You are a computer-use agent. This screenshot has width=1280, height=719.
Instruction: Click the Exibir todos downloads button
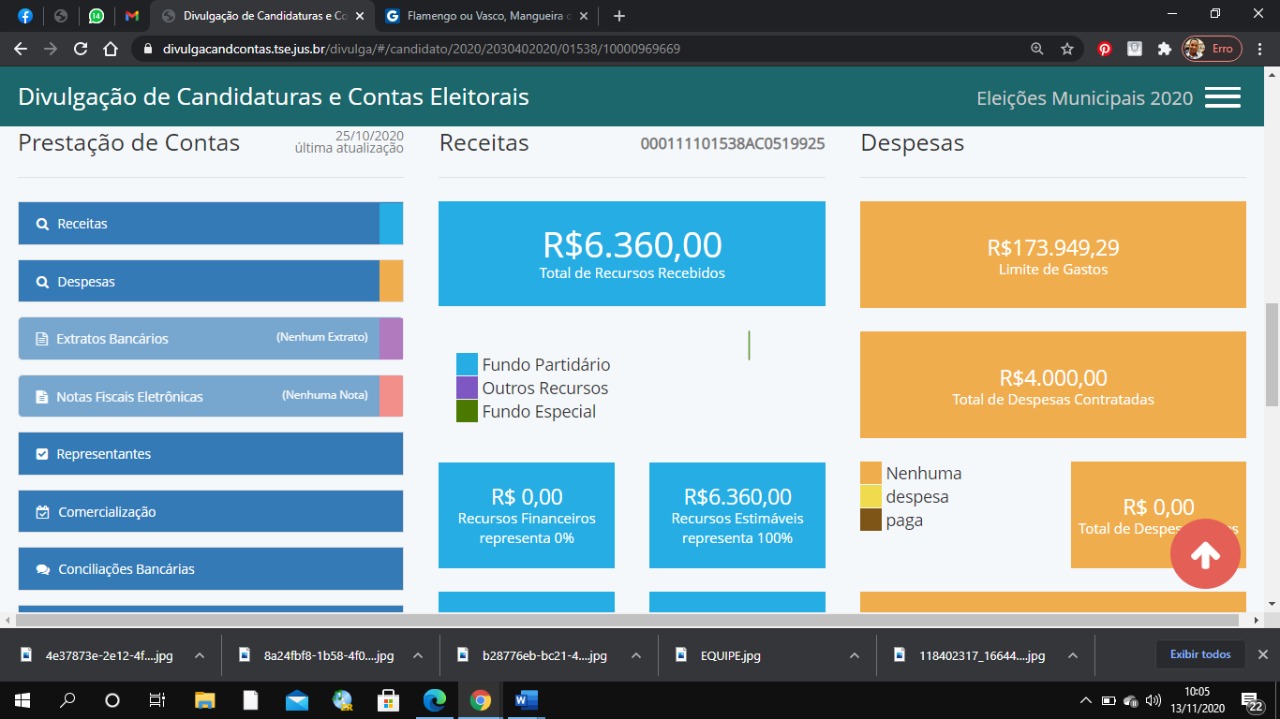click(x=1200, y=655)
